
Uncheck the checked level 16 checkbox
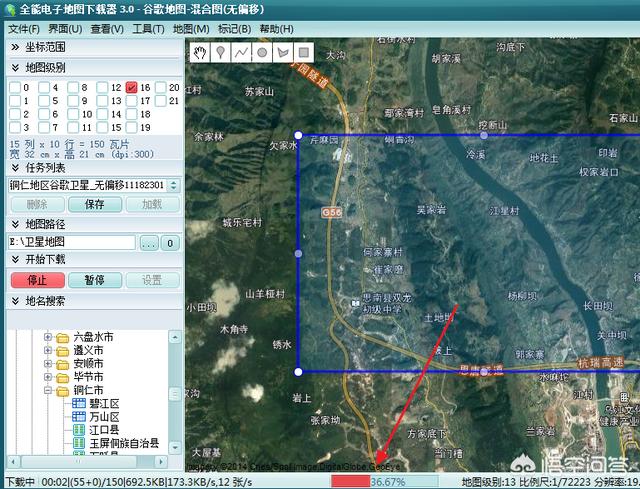point(131,87)
